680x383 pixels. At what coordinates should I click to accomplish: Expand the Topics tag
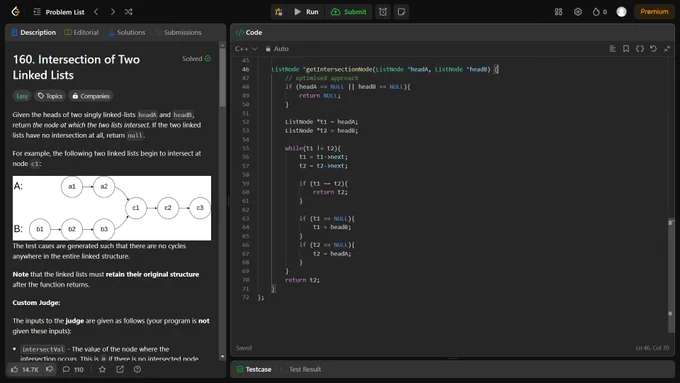tap(50, 96)
